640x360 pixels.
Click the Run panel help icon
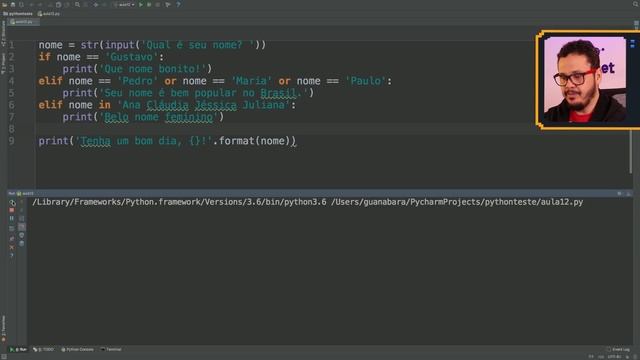tap(12, 256)
